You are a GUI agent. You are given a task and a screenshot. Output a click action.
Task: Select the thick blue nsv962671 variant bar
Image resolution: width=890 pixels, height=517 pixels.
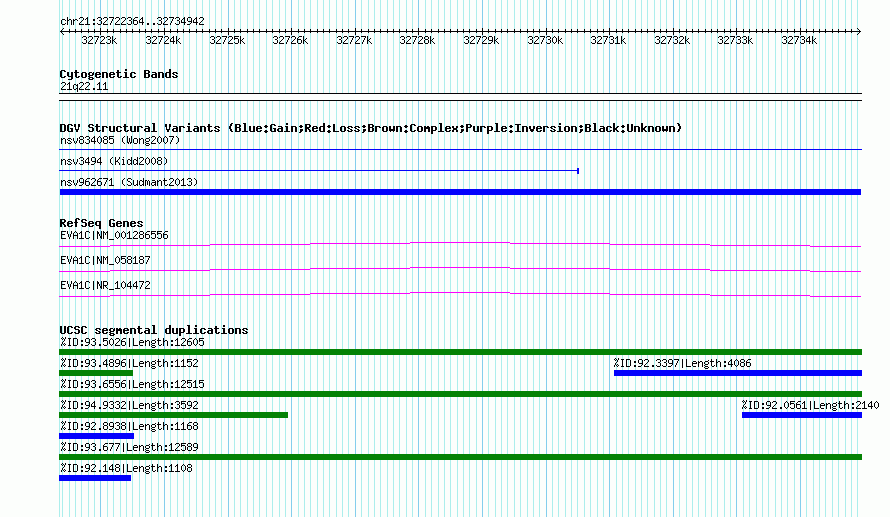click(460, 192)
